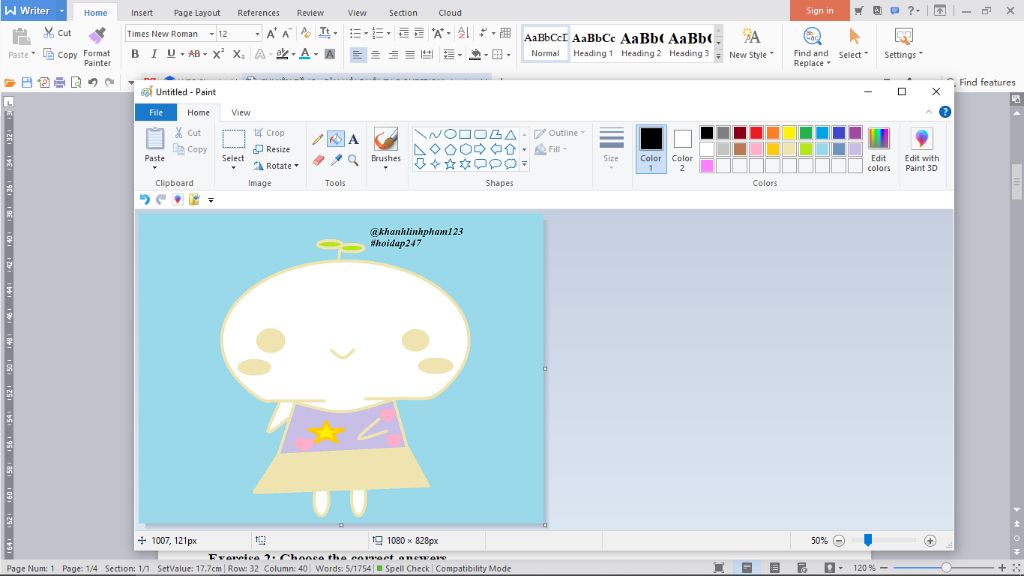Image resolution: width=1024 pixels, height=576 pixels.
Task: Click the Writer Save icon
Action: (x=27, y=82)
